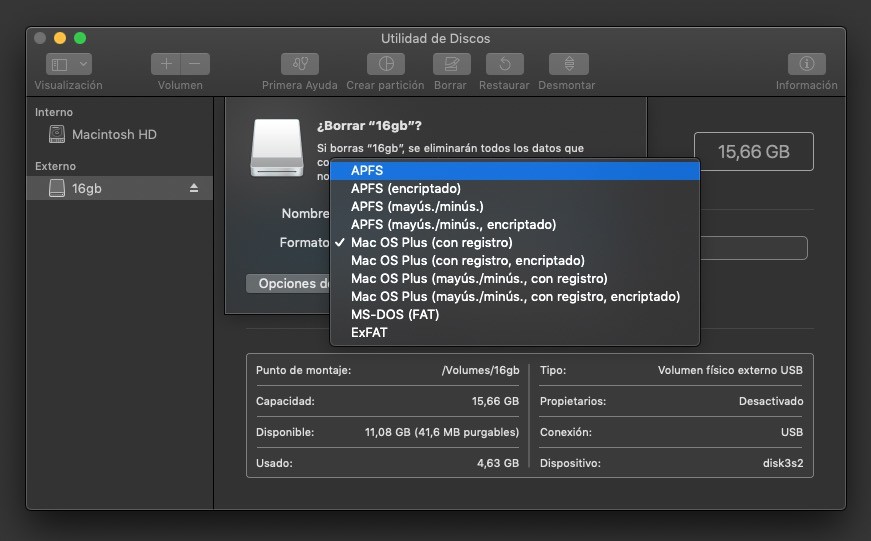Select APFS format option
This screenshot has width=871, height=541.
(367, 171)
